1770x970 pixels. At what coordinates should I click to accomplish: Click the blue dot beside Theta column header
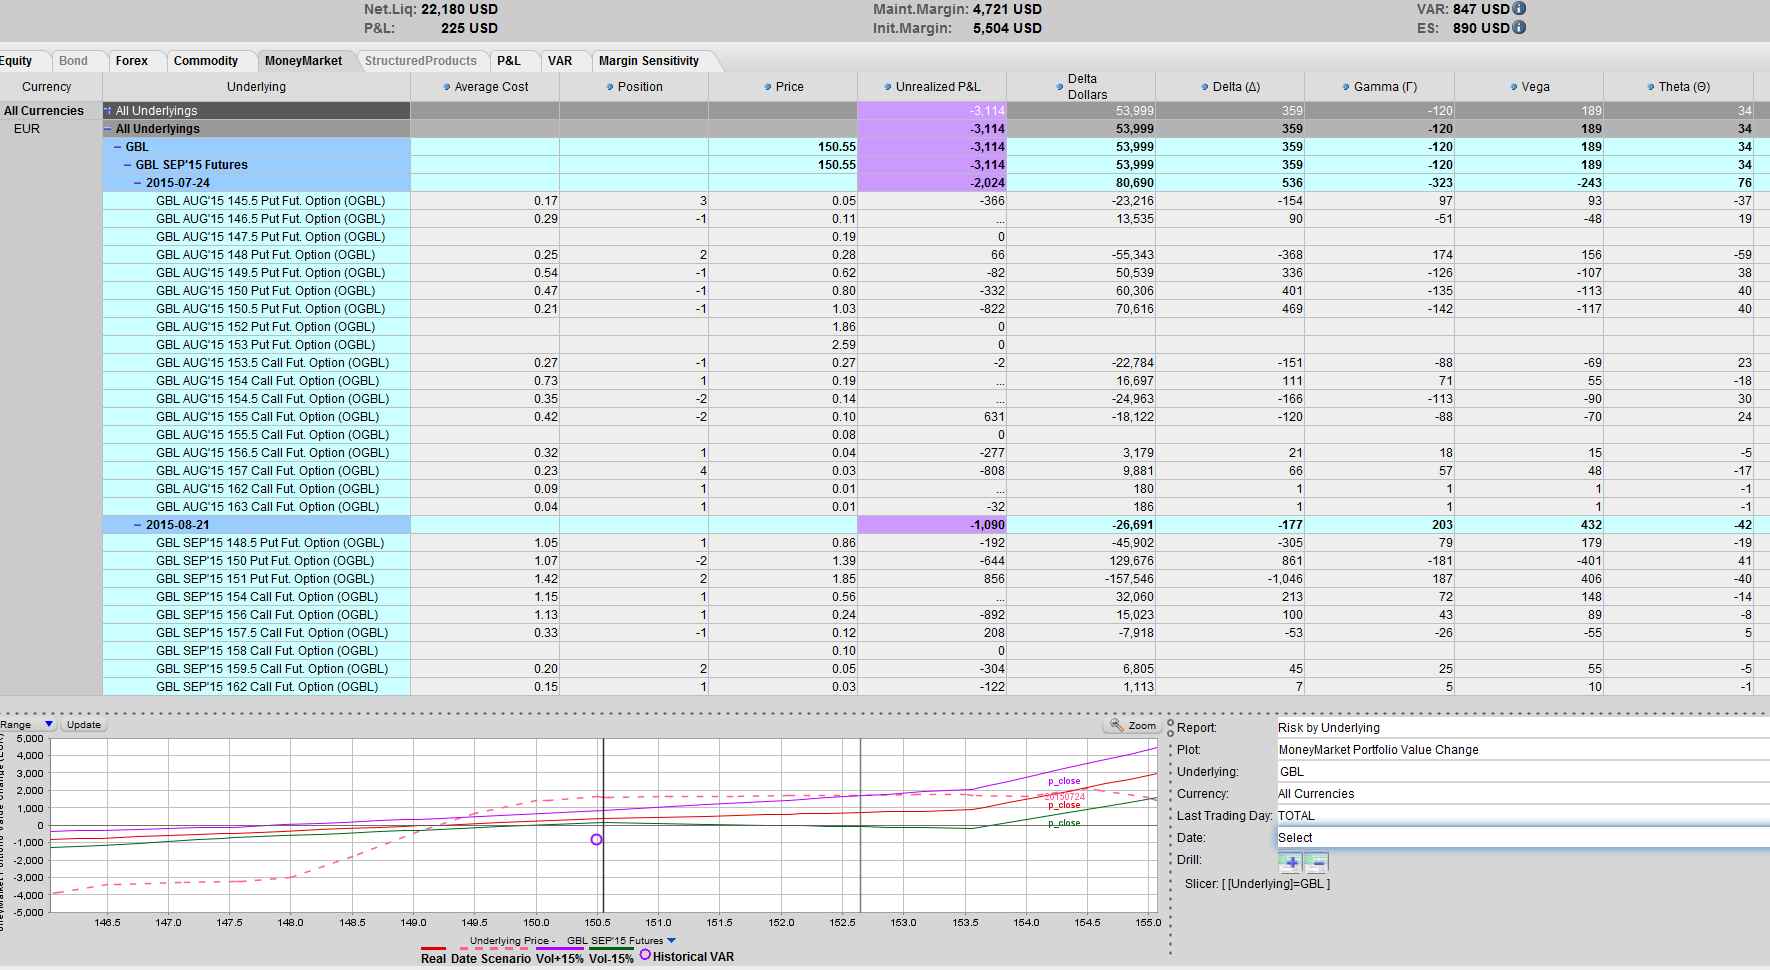(1651, 87)
